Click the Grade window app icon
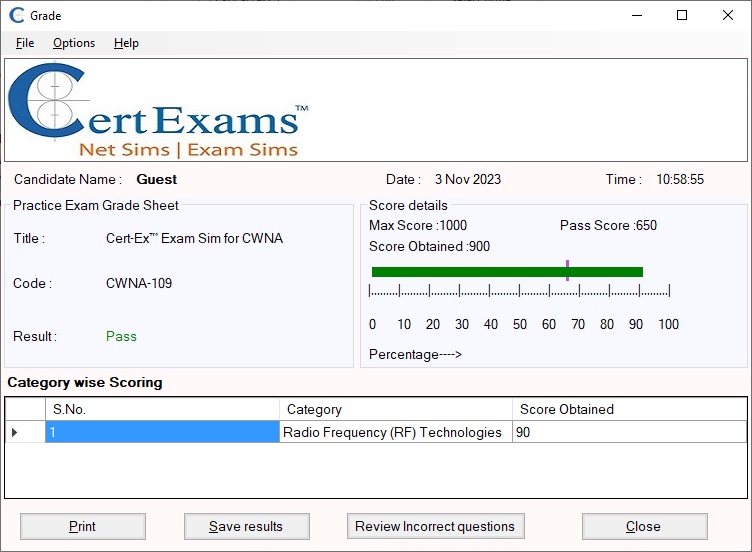 pyautogui.click(x=17, y=15)
